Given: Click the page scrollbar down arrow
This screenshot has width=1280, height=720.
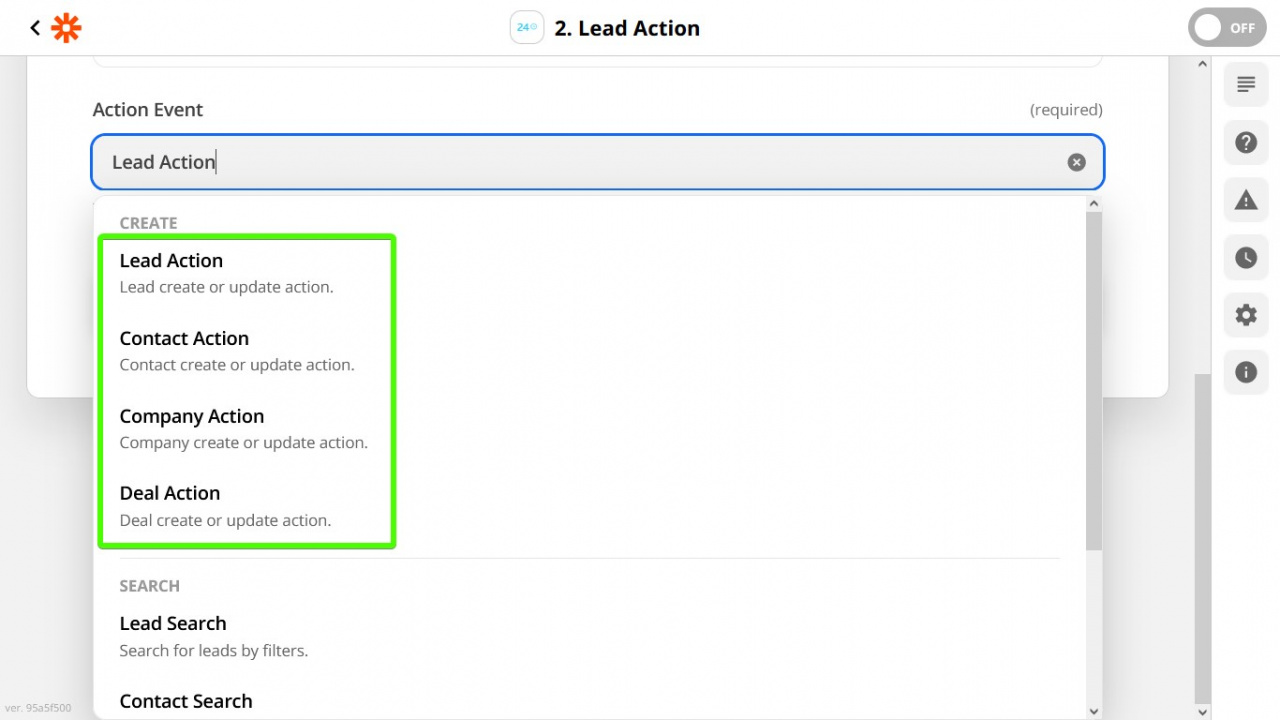Looking at the screenshot, I should (1202, 711).
